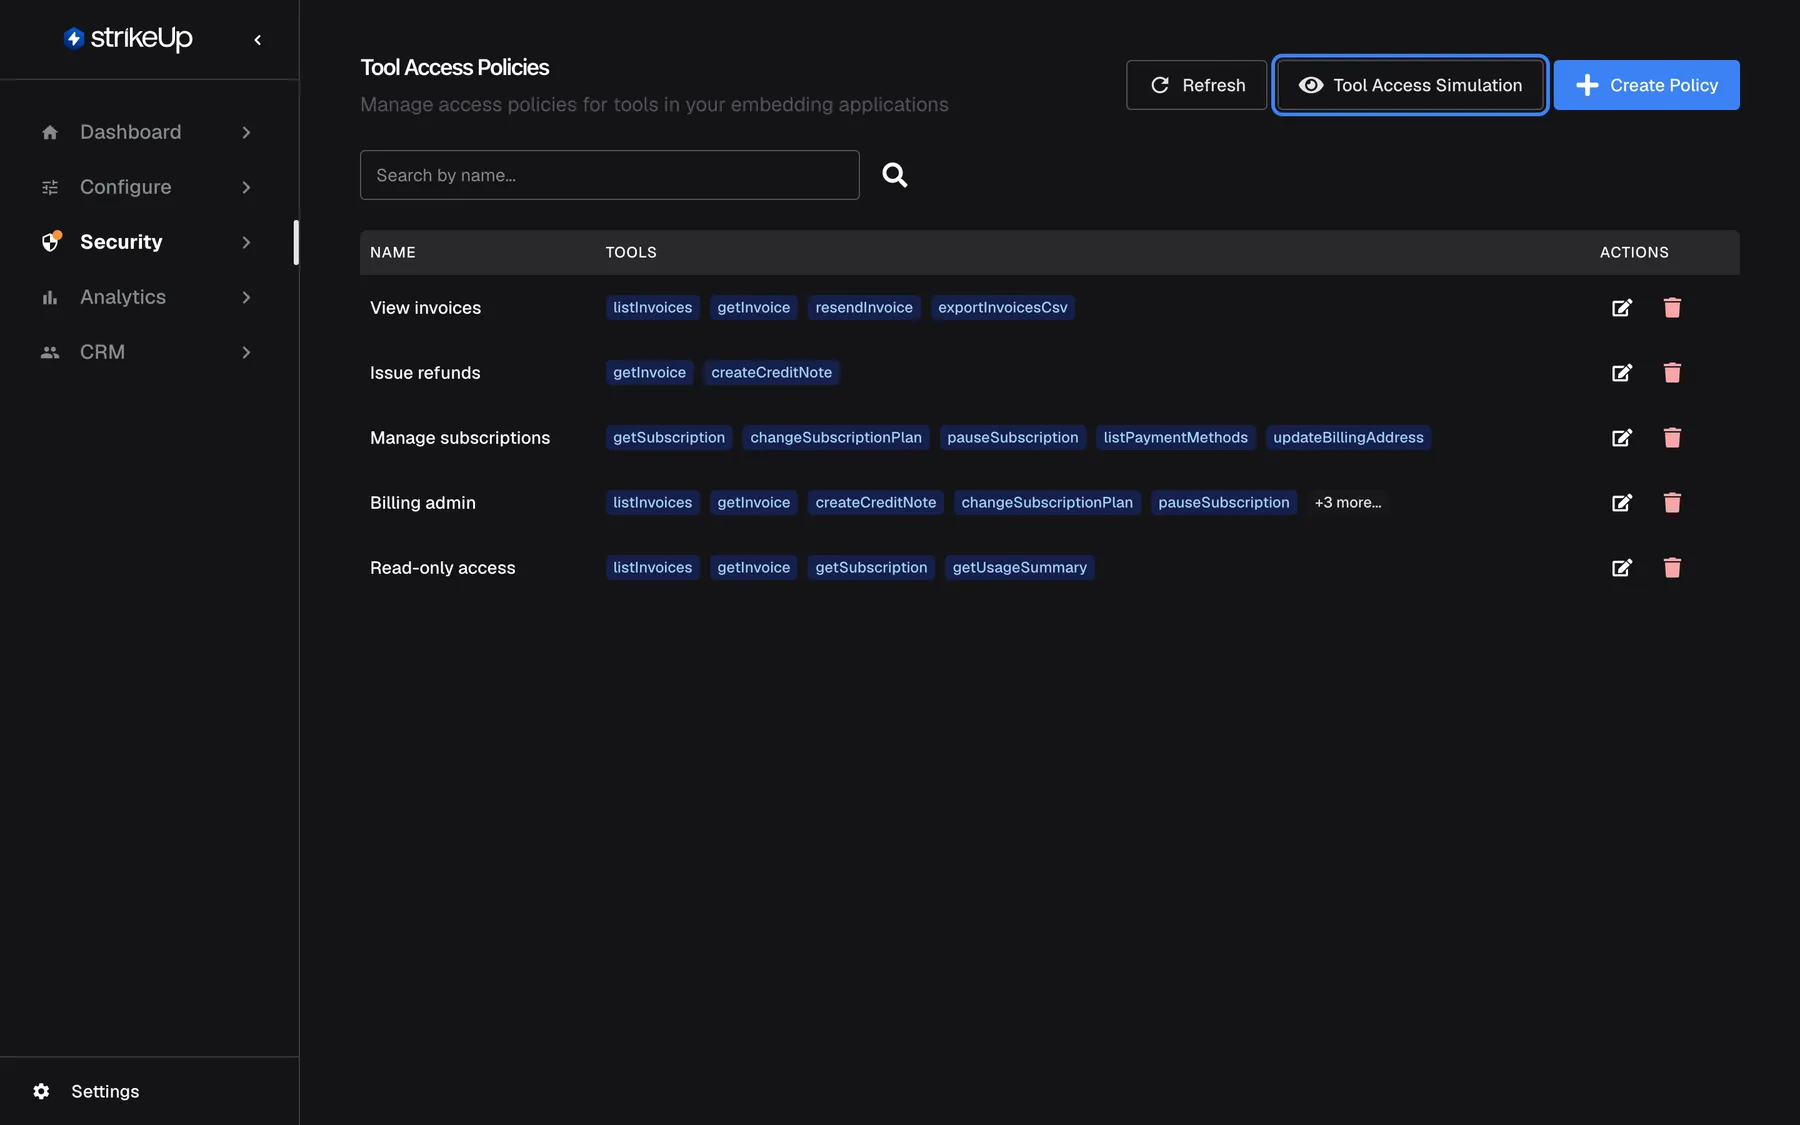
Task: Click the resendInvoice tag
Action: coord(864,307)
